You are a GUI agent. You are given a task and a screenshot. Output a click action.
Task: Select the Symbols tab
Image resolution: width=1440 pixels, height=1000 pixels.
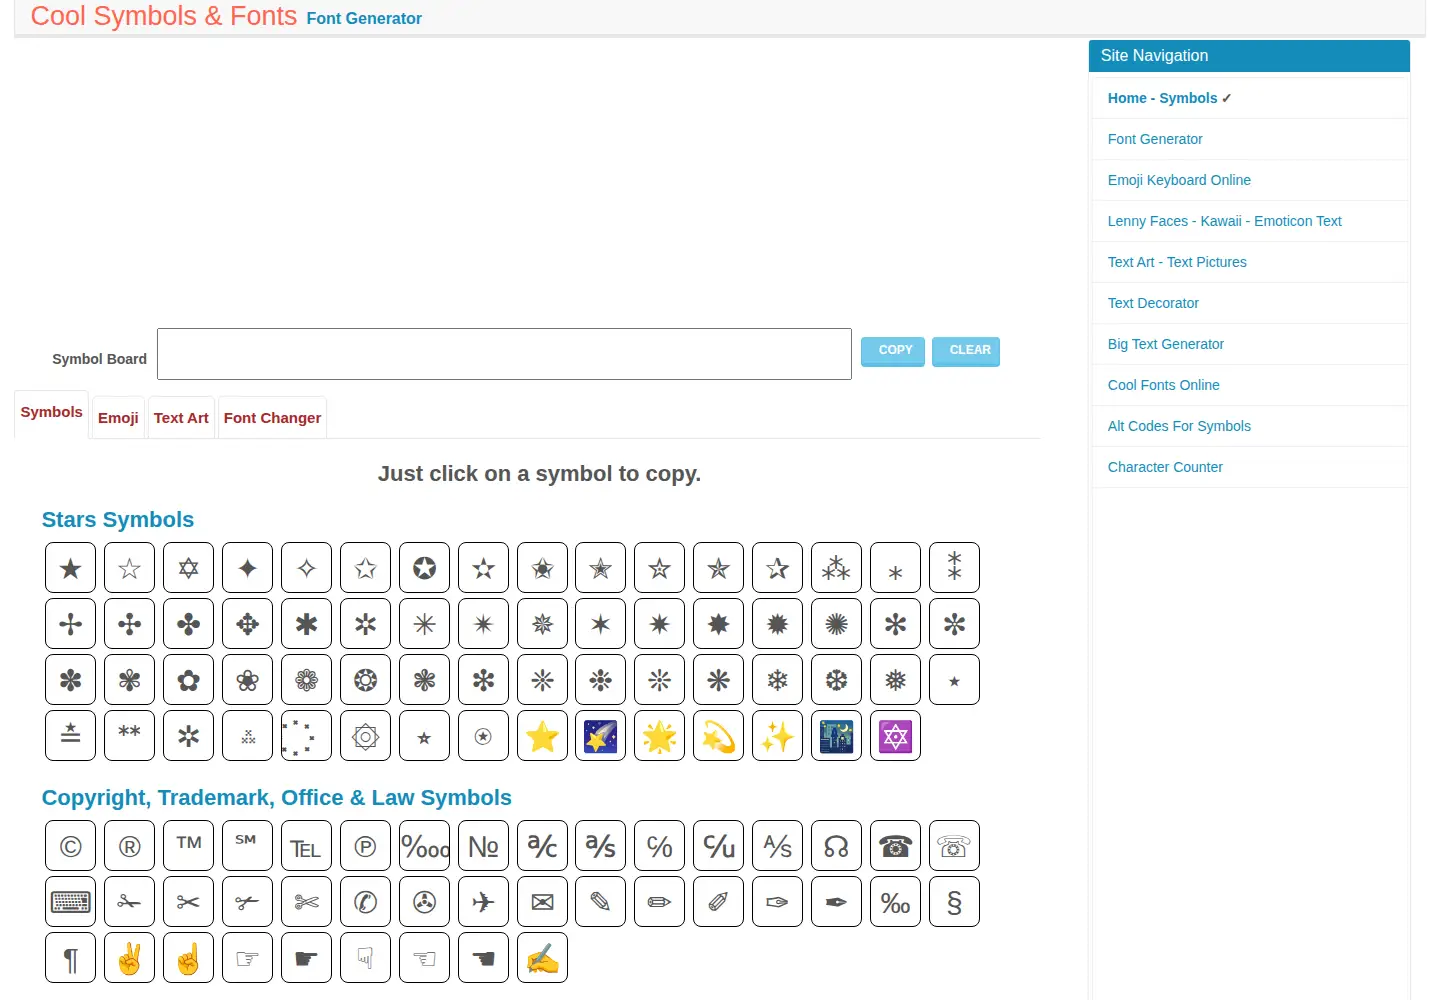[51, 413]
